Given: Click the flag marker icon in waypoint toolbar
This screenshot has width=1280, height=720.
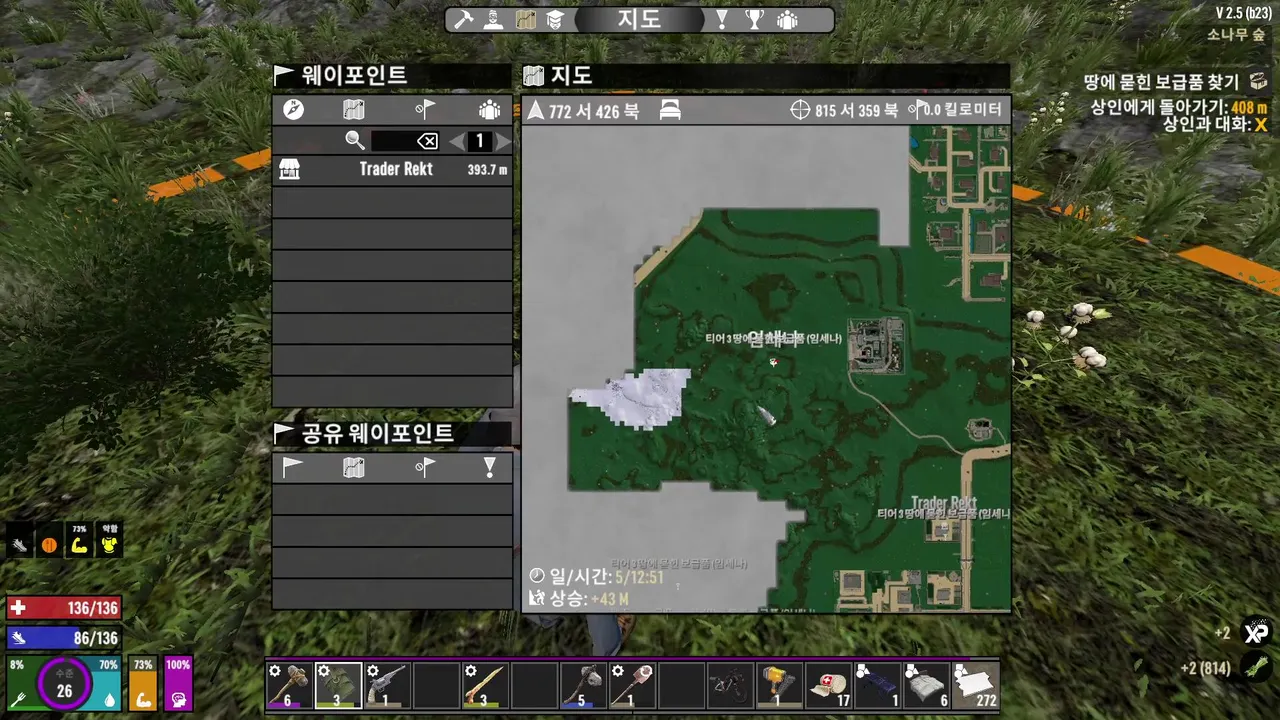Looking at the screenshot, I should tap(426, 110).
